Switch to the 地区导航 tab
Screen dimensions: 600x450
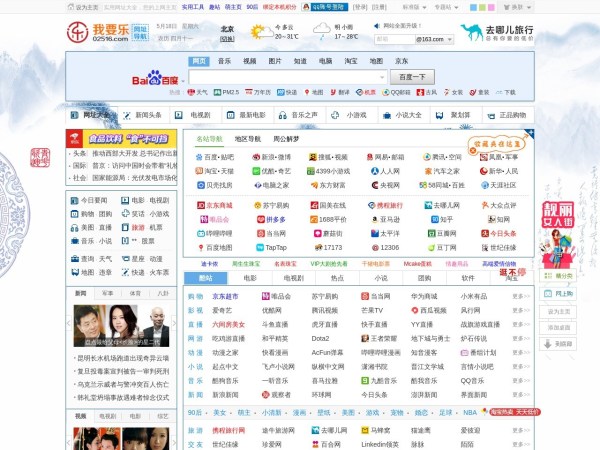(x=248, y=139)
